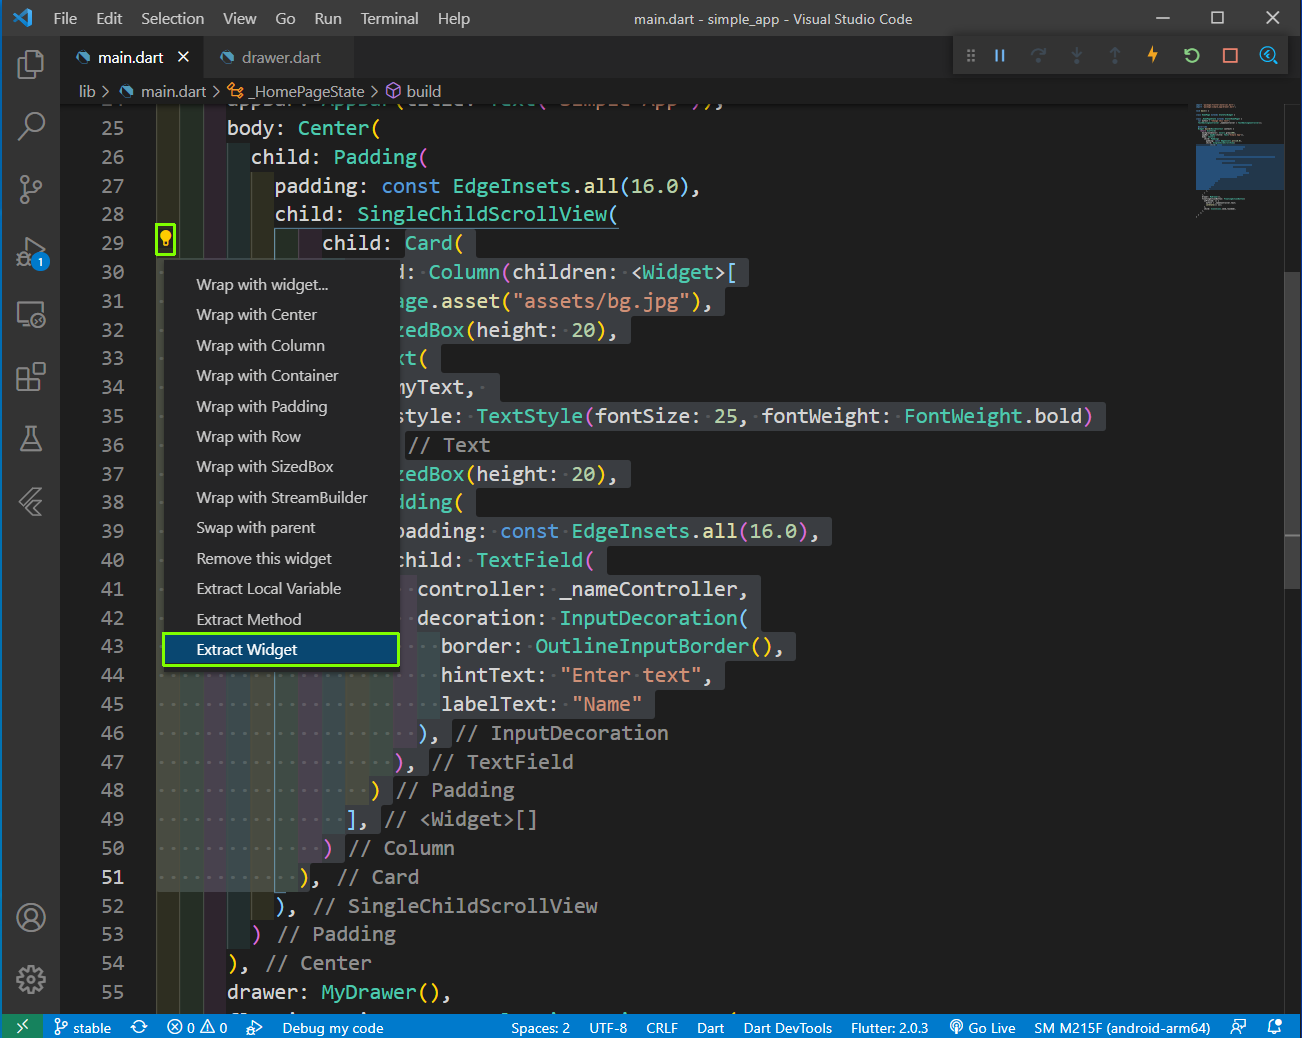Choose Wrap with Column action
The width and height of the screenshot is (1302, 1038).
(281, 346)
